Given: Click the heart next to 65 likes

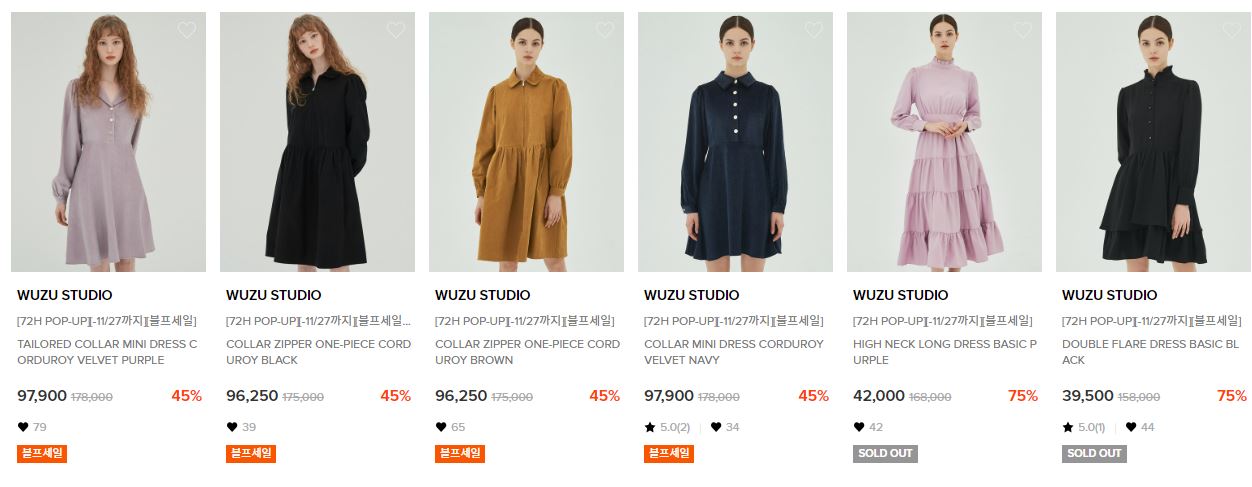Looking at the screenshot, I should point(441,427).
